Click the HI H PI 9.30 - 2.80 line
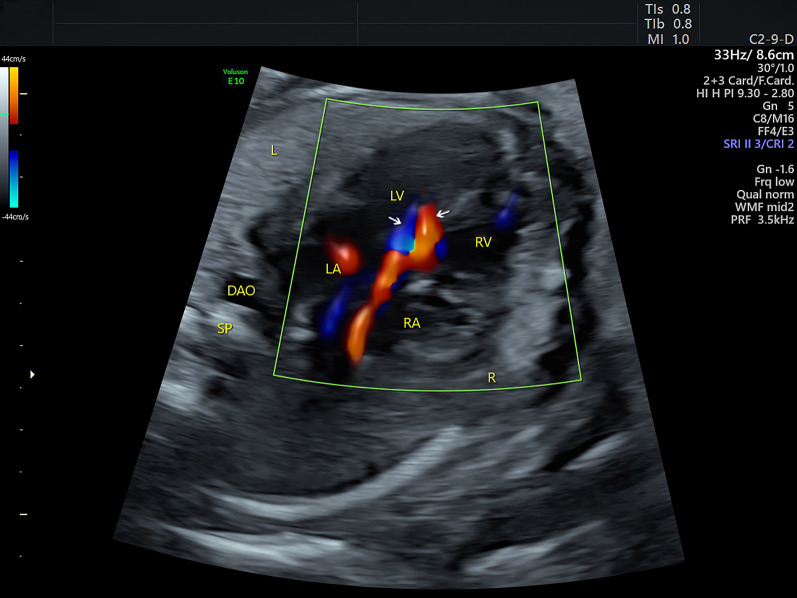The image size is (797, 598). [745, 94]
